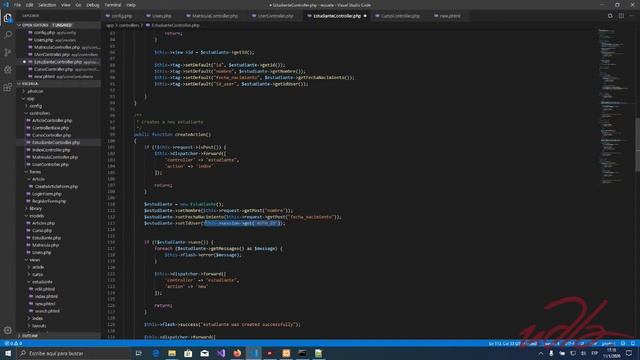Image resolution: width=640 pixels, height=360 pixels.
Task: Open the Source Control view
Action: 8,52
